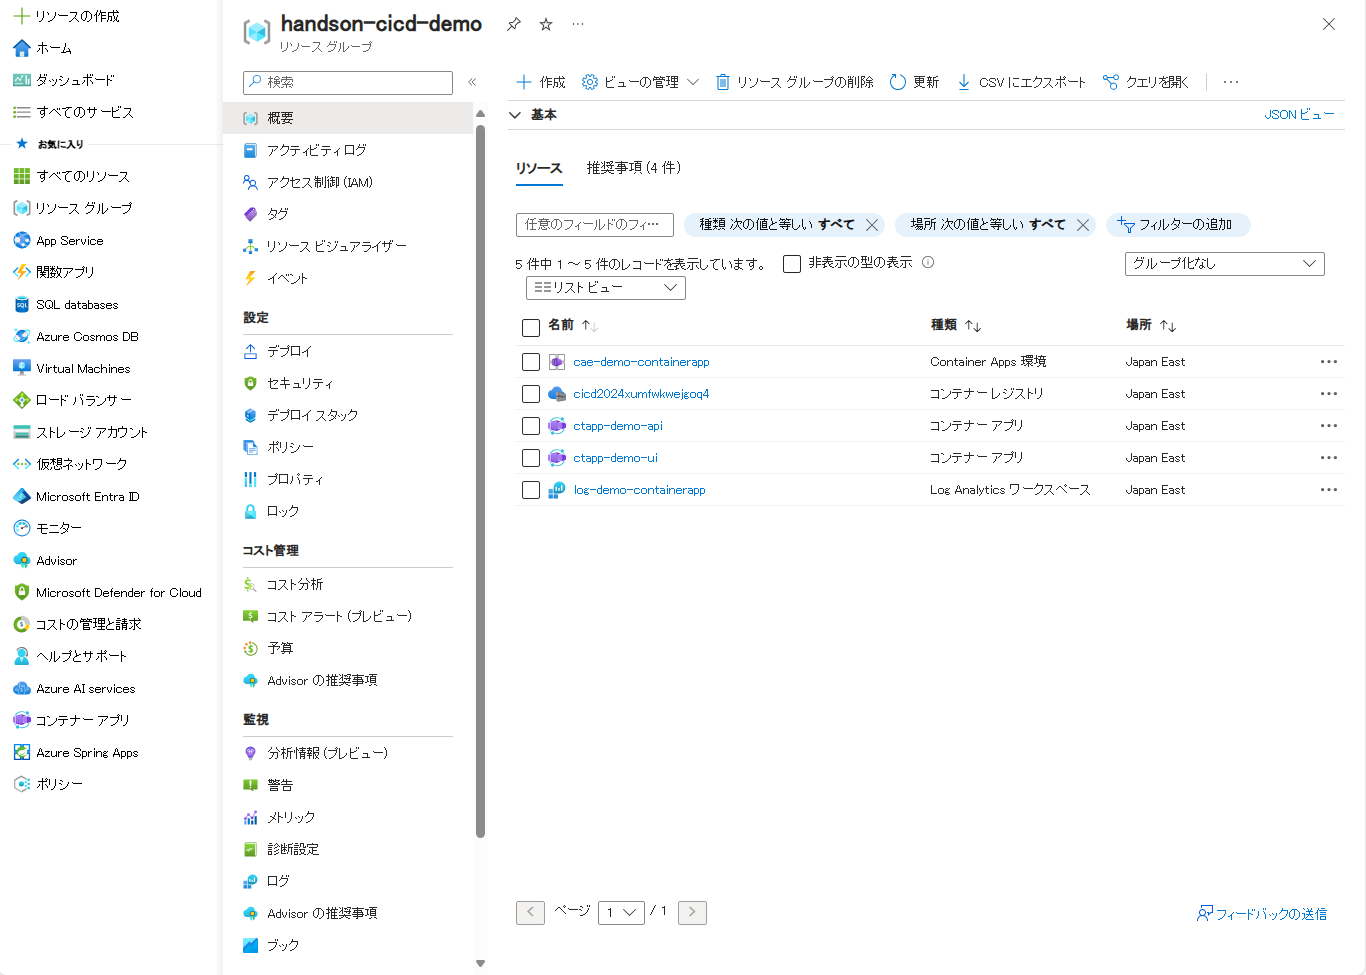This screenshot has height=975, width=1366.
Task: Open the グループ化なし grouping dropdown
Action: 1224,263
